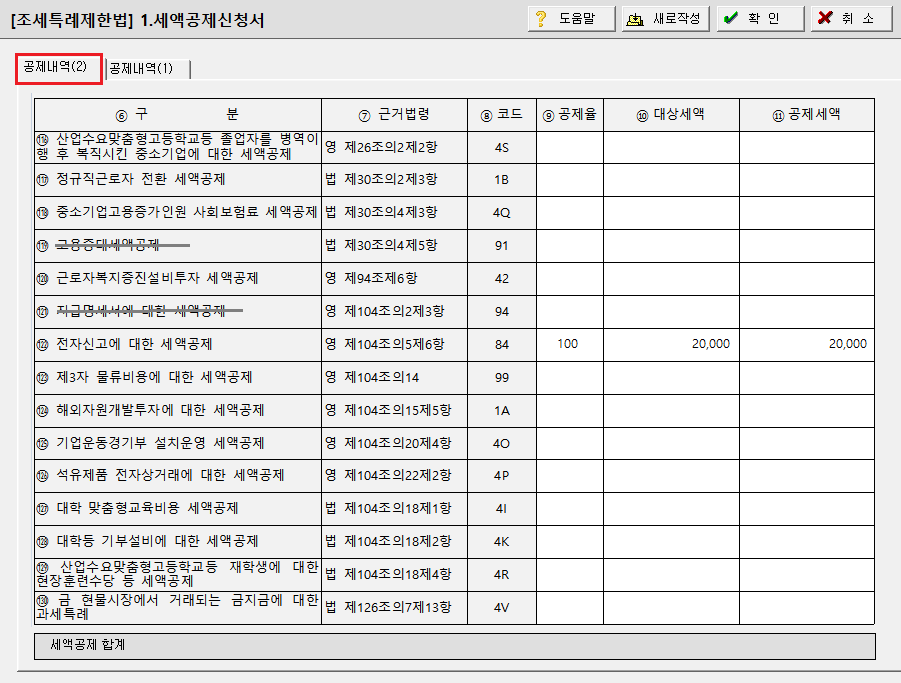
Task: Click the ⑨ 공제율 column header
Action: coord(569,115)
